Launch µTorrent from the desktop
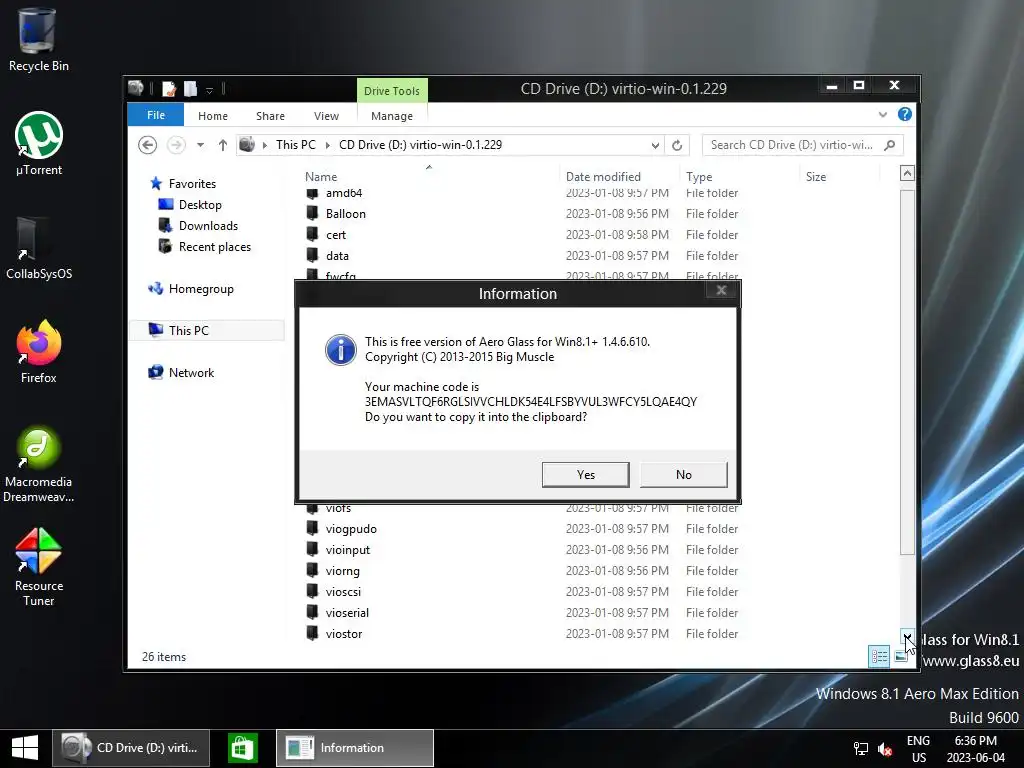 click(39, 144)
